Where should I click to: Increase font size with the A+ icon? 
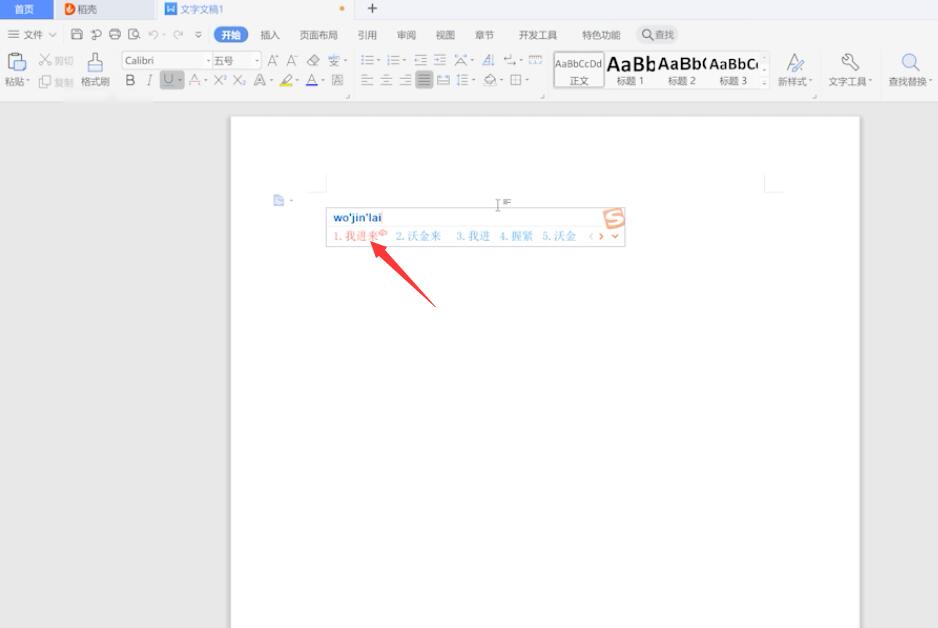point(273,60)
